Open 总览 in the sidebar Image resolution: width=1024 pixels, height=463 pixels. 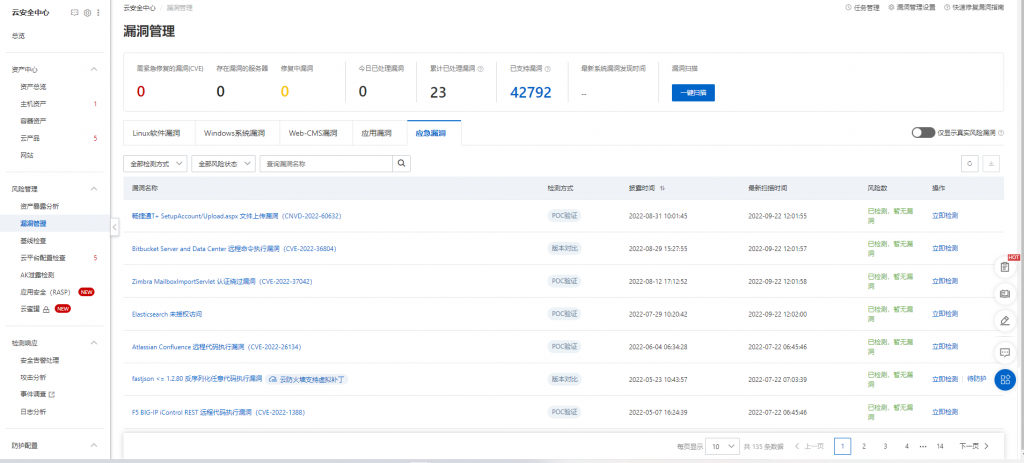[x=18, y=36]
